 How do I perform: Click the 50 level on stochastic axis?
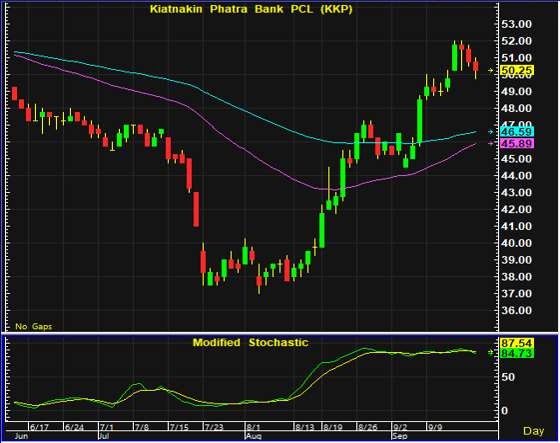[x=508, y=377]
